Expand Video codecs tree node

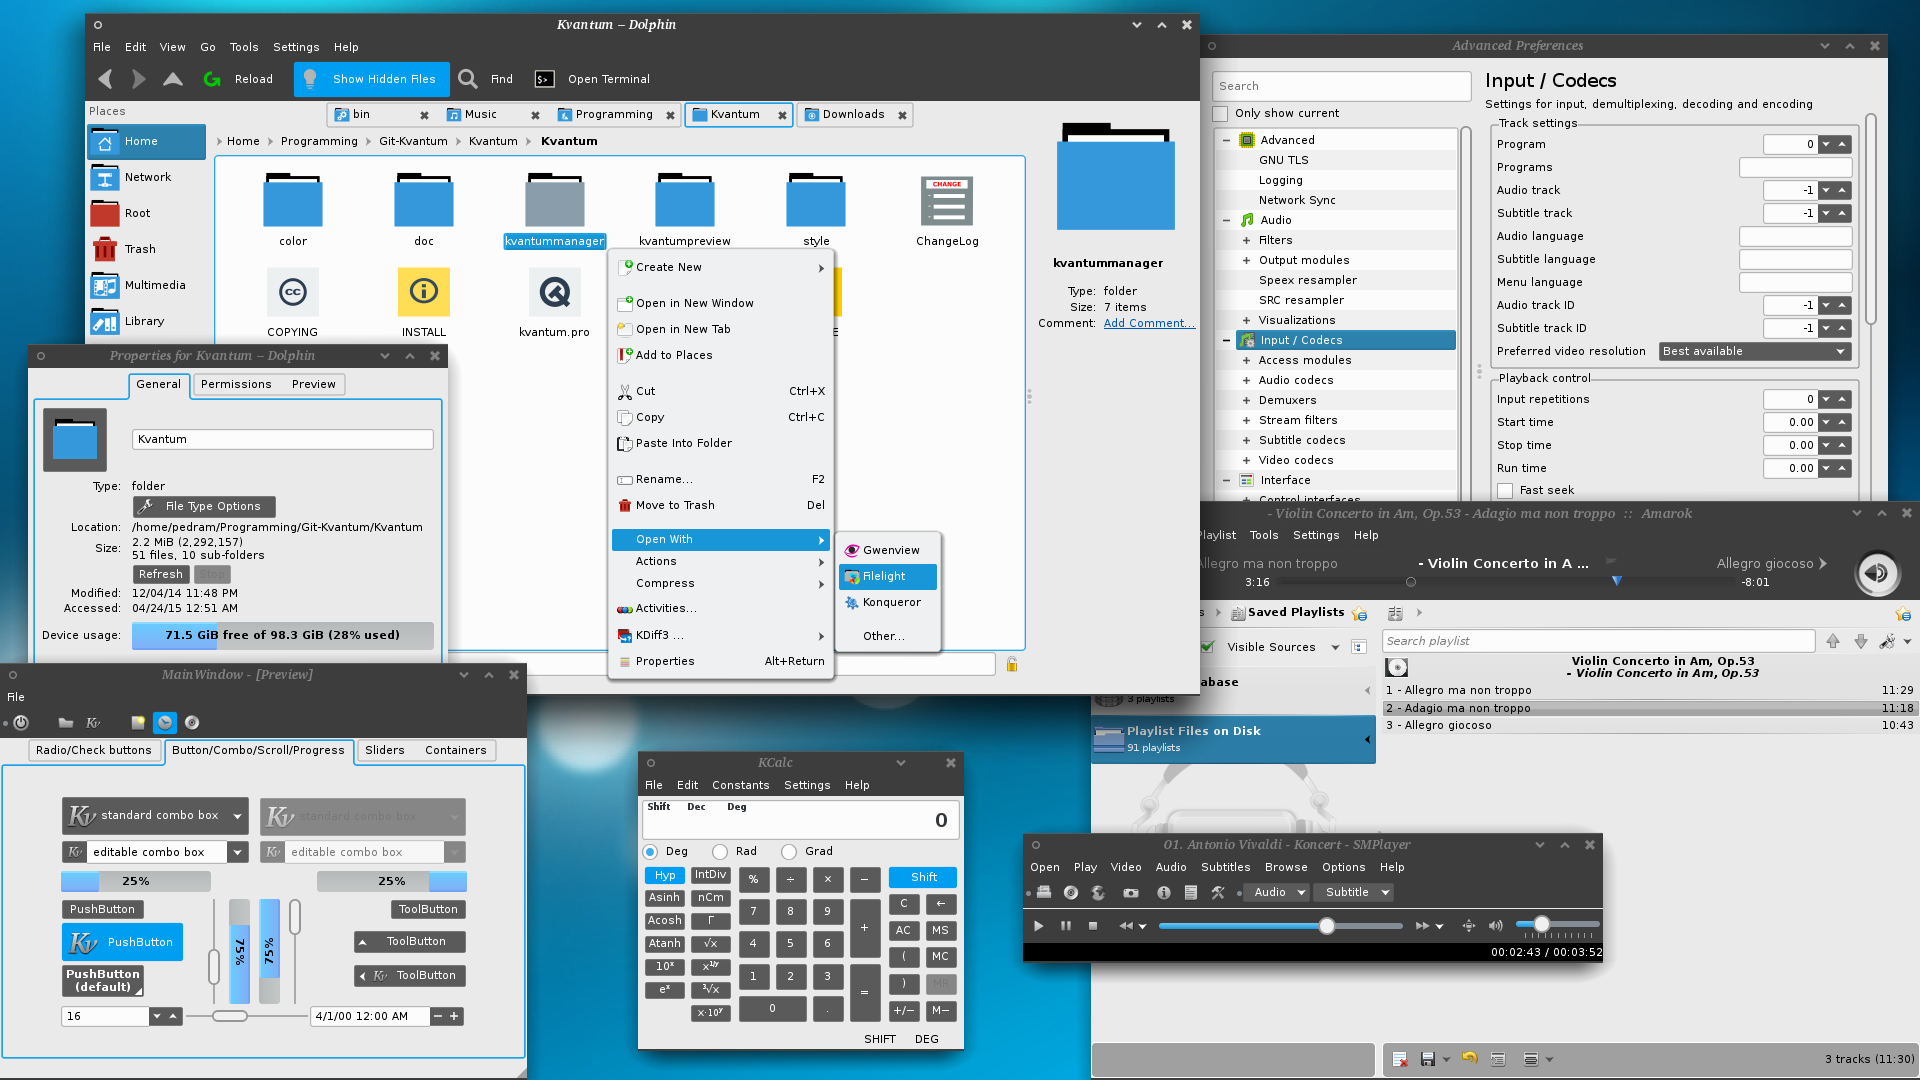tap(1246, 460)
